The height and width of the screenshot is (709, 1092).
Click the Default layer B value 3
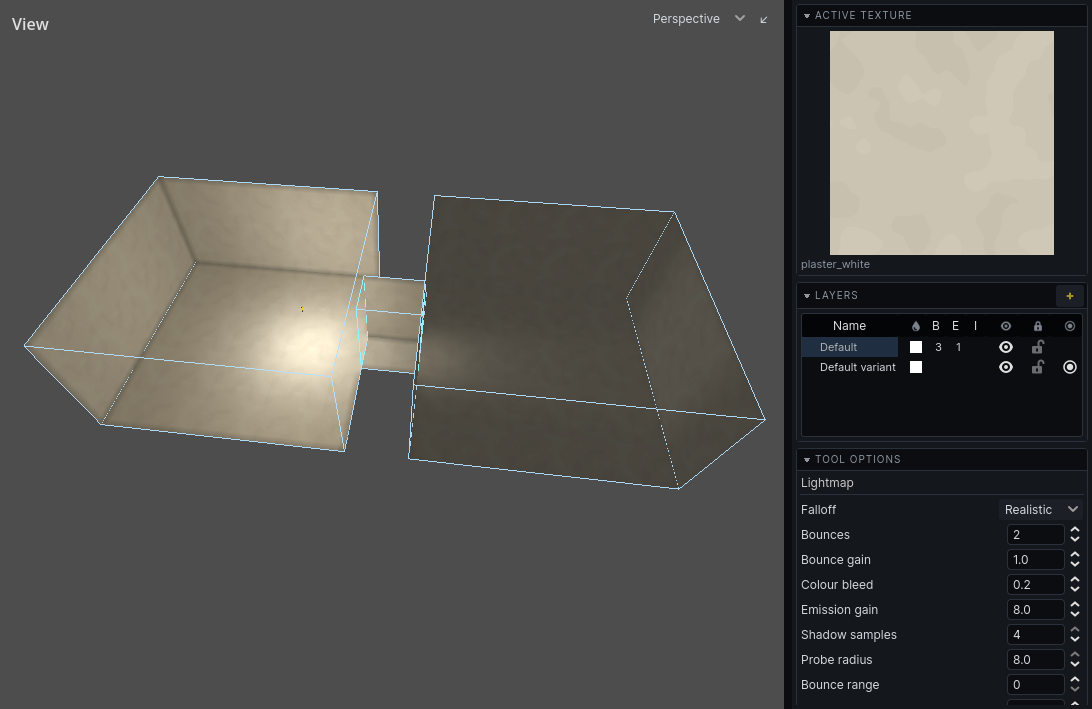938,347
